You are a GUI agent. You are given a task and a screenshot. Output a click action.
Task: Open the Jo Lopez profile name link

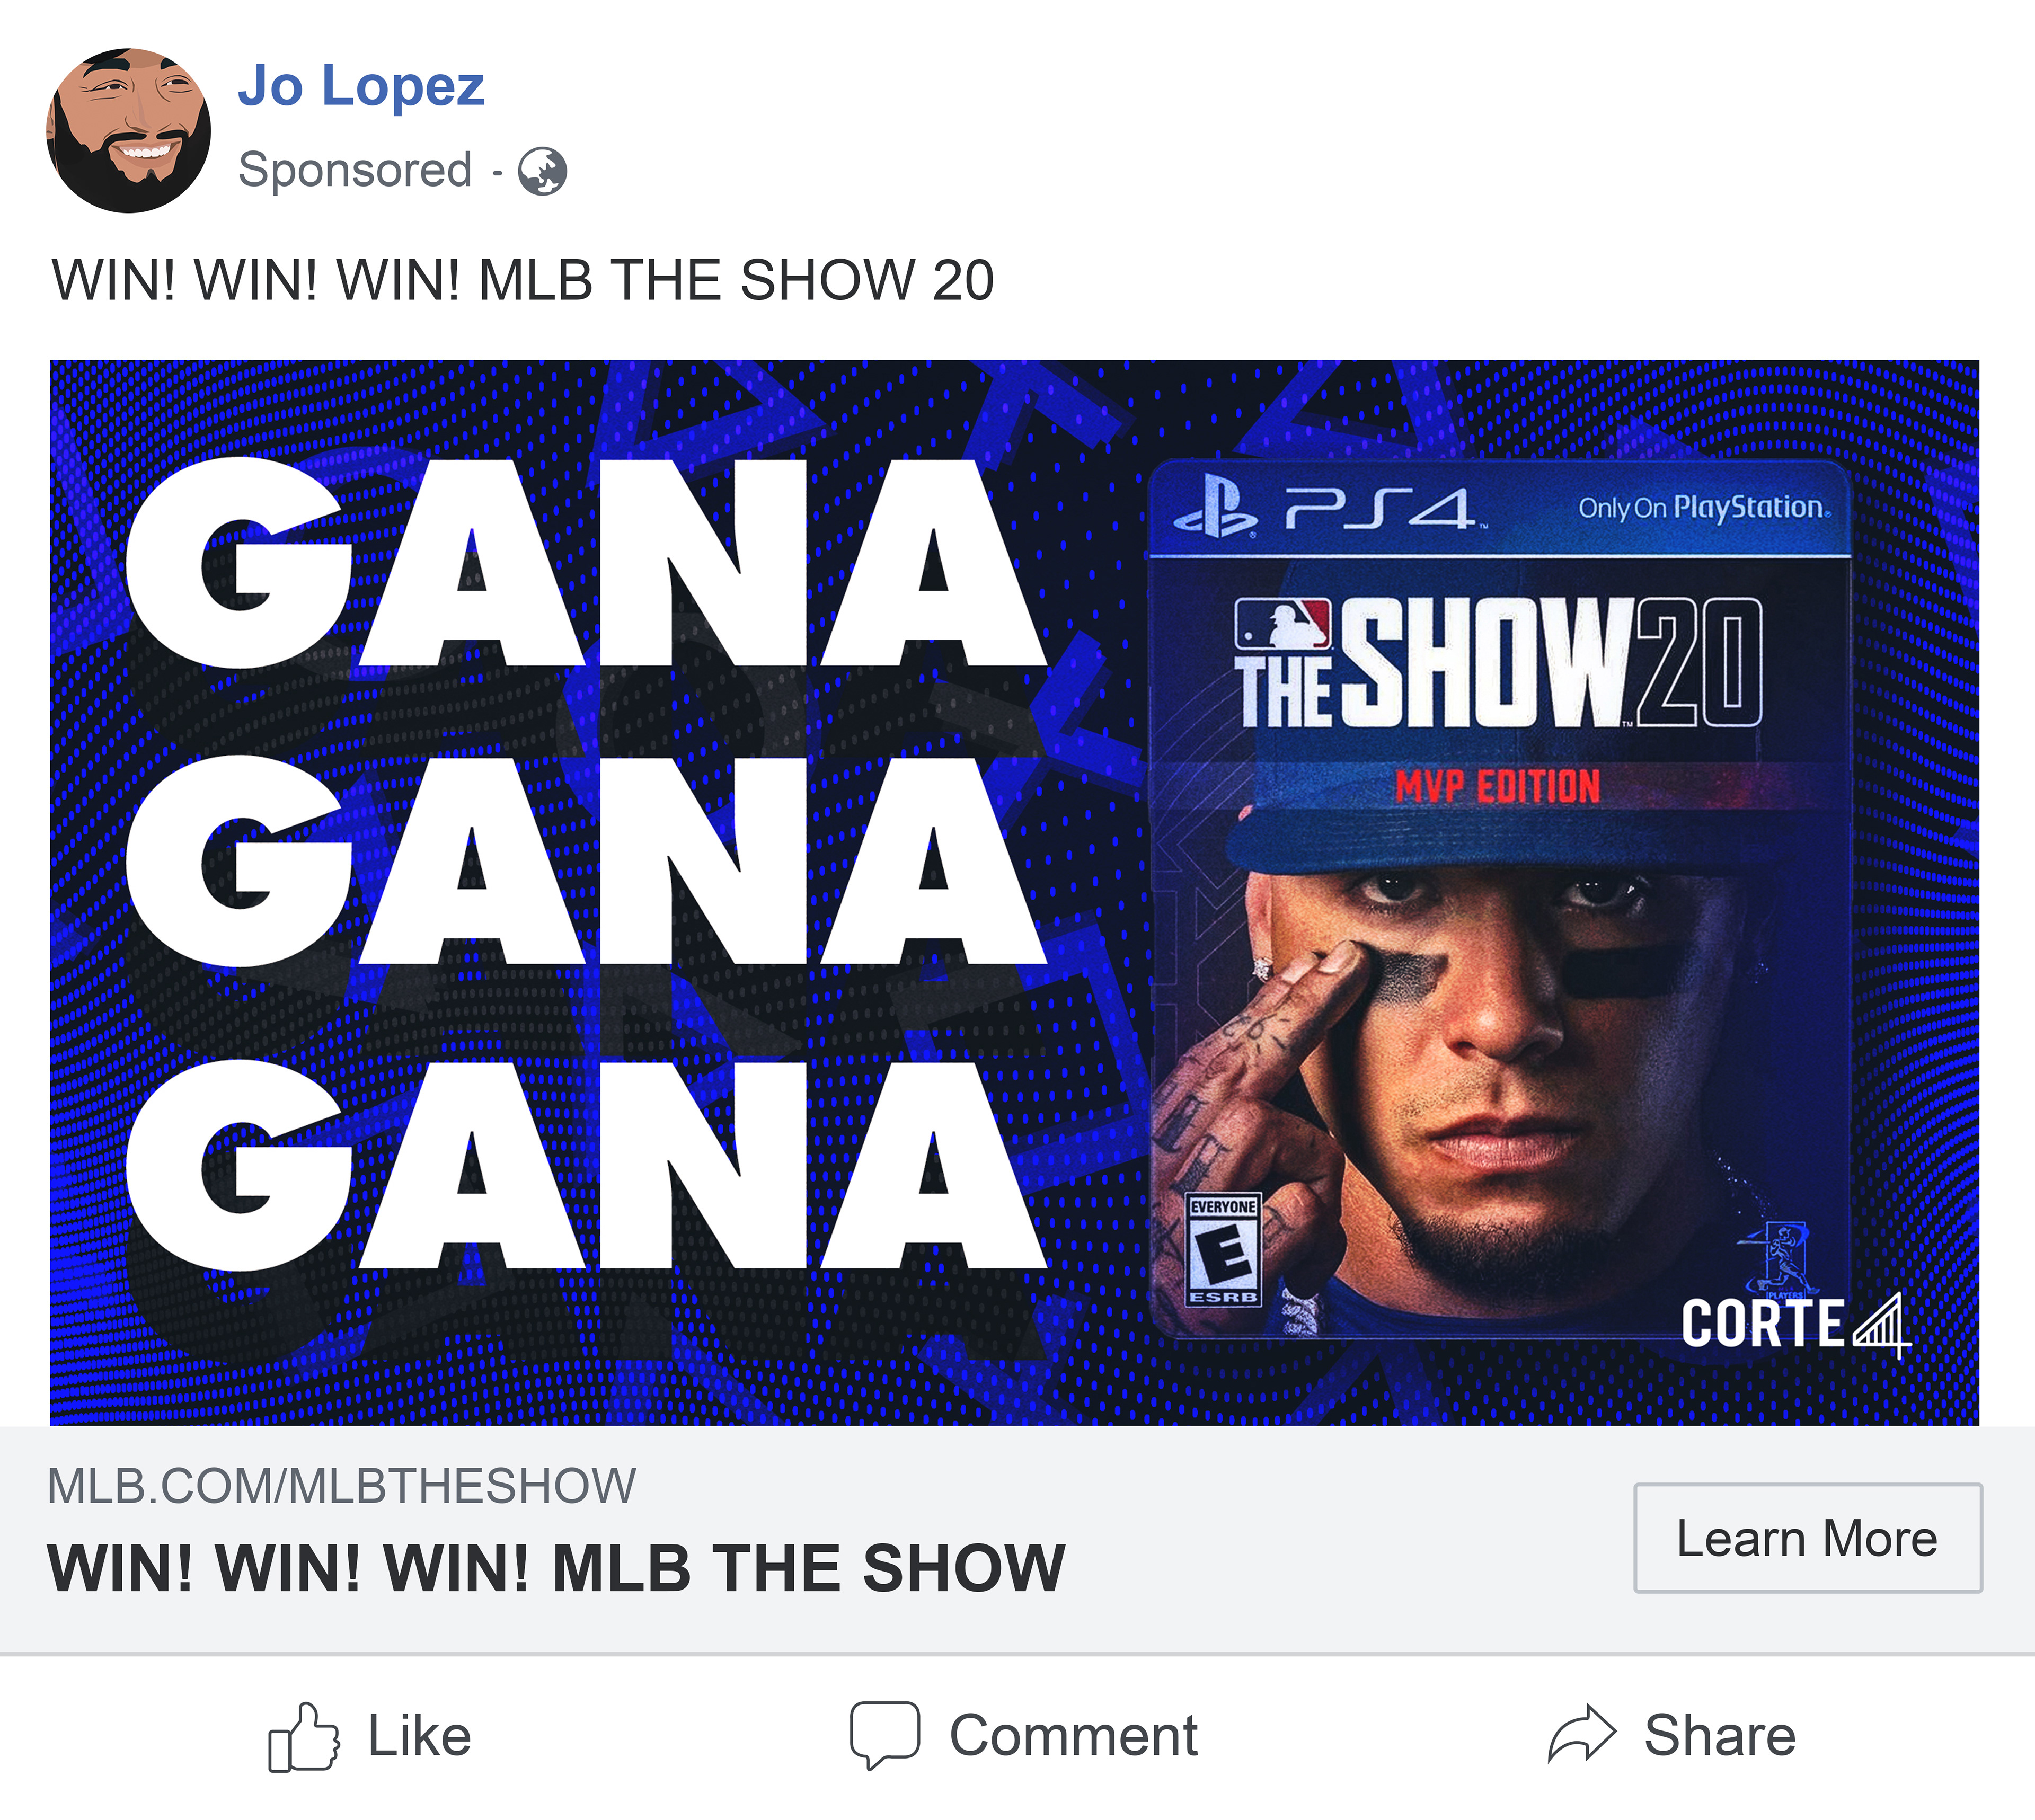361,86
